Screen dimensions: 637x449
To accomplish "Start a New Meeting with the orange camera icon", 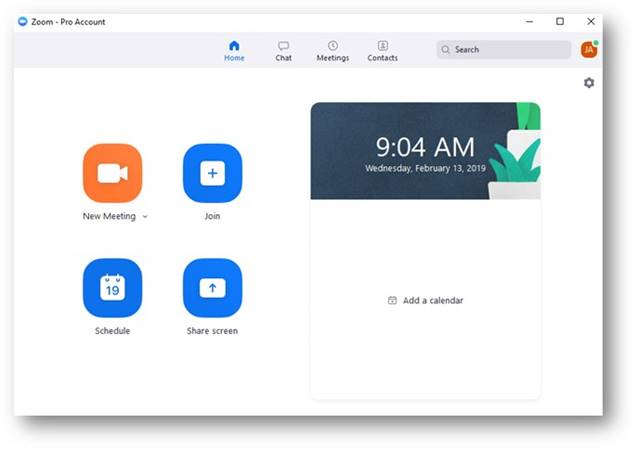I will (x=112, y=173).
